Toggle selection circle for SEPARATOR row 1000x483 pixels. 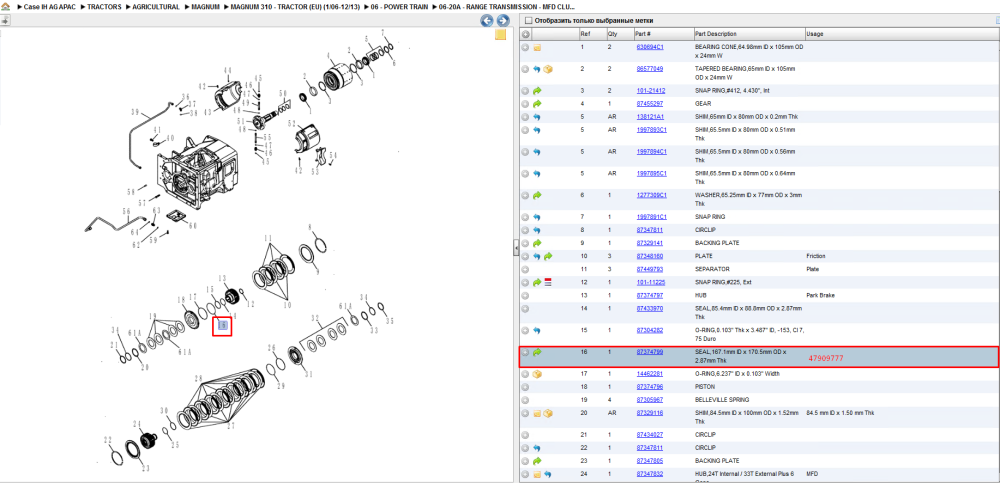[525, 269]
